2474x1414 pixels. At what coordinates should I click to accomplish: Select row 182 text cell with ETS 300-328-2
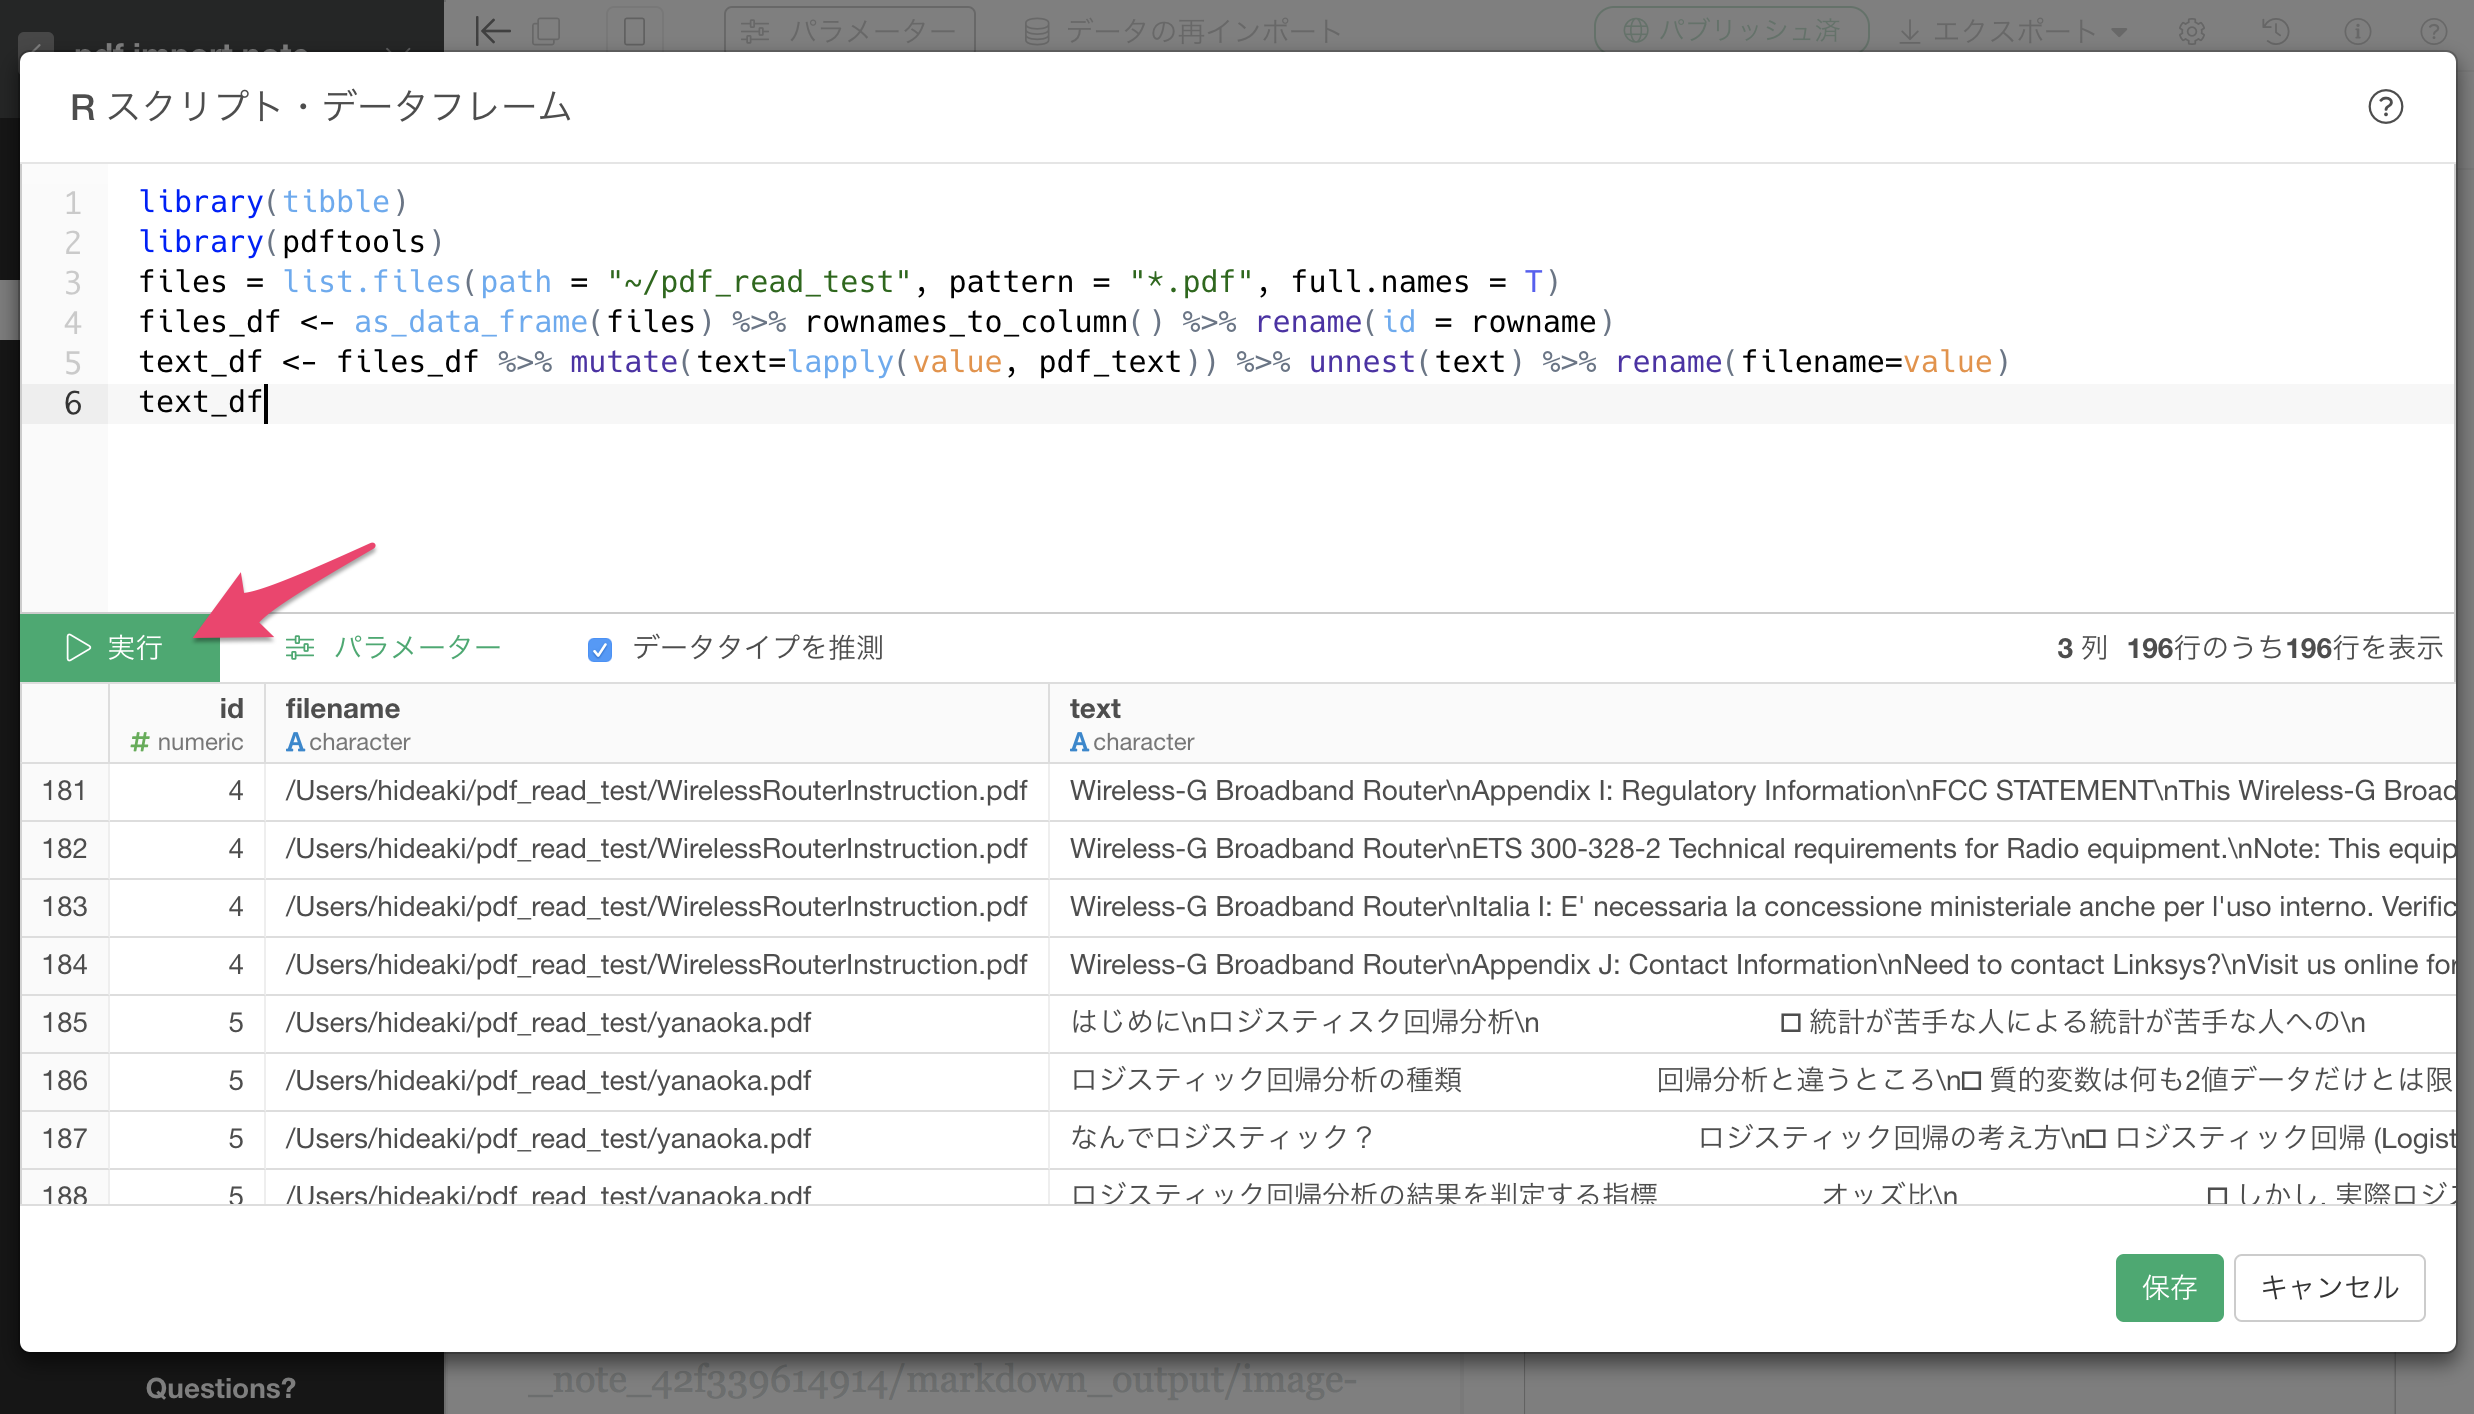click(1752, 849)
